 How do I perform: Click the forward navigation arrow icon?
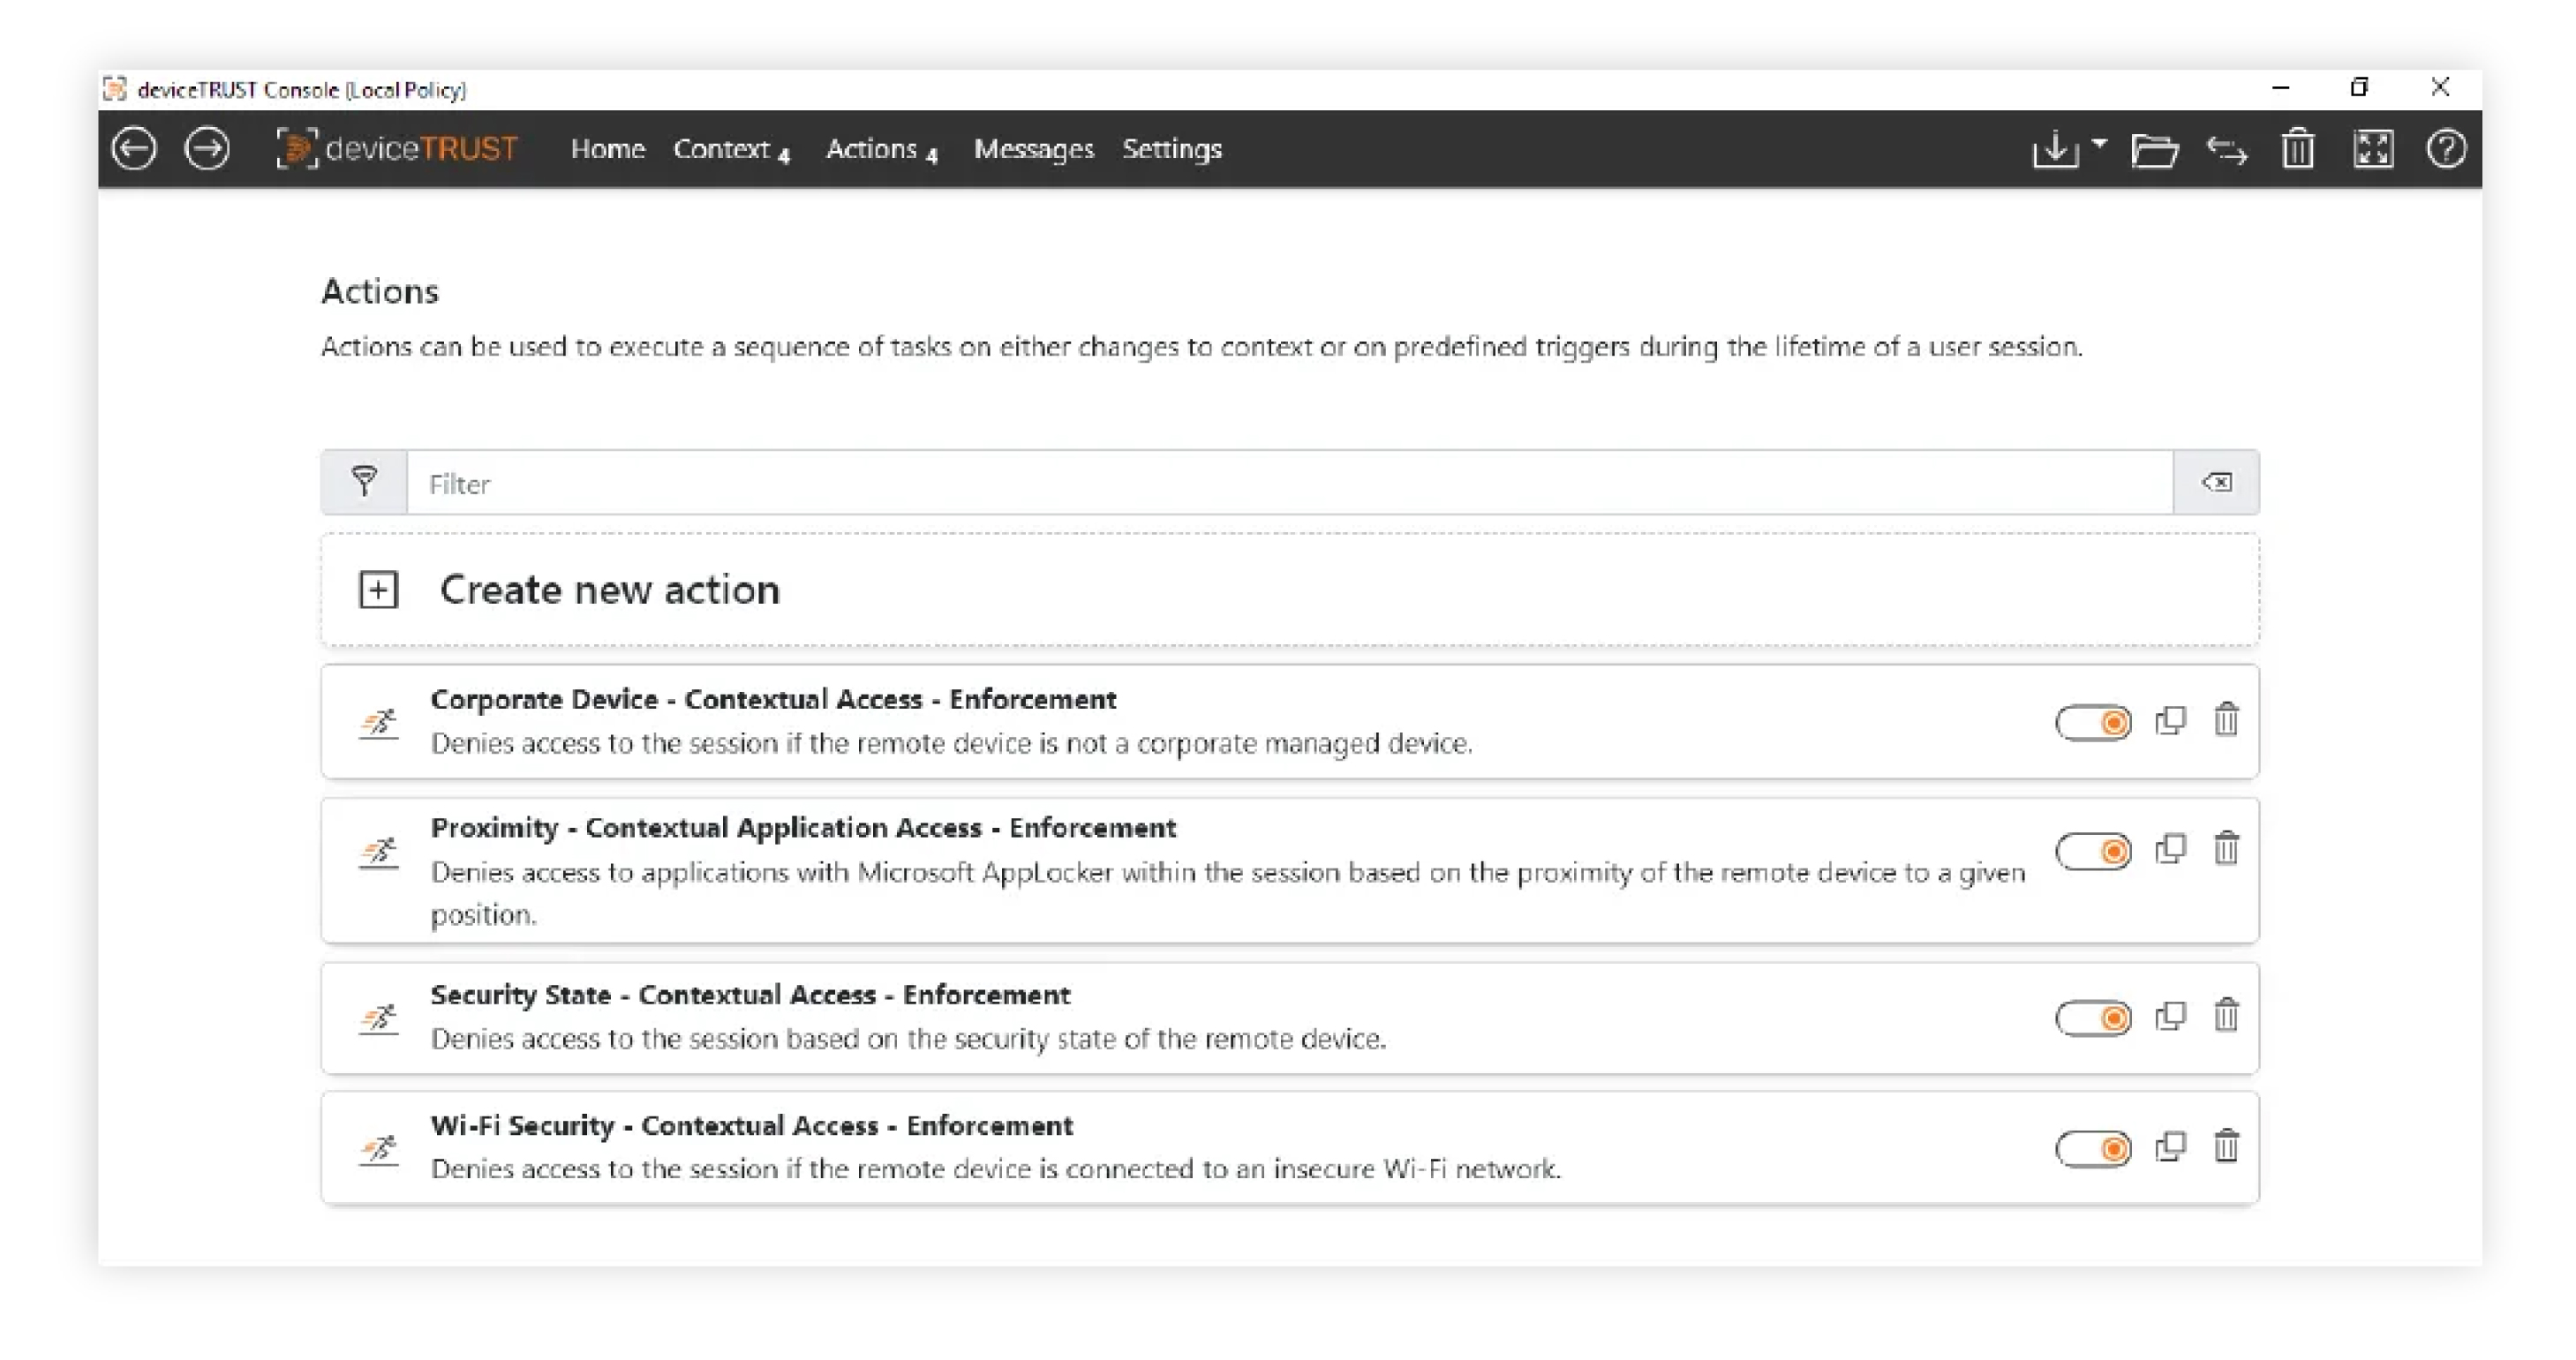[207, 149]
